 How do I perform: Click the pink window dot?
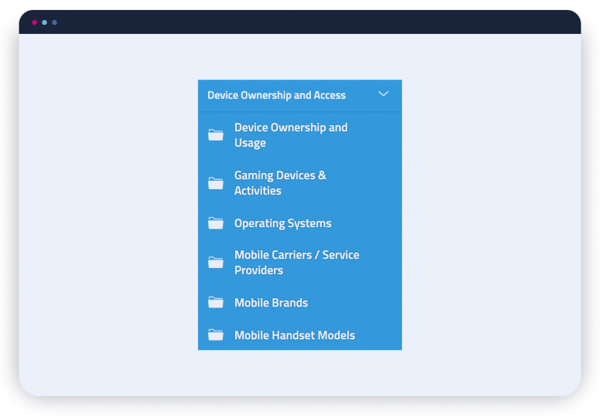click(x=34, y=23)
